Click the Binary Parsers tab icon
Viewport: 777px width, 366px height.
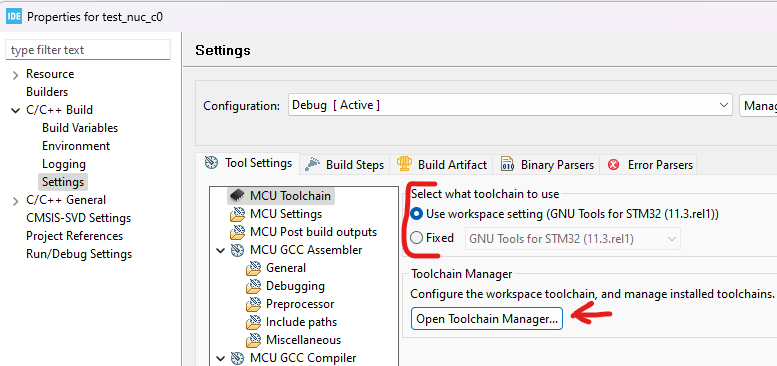tap(507, 164)
